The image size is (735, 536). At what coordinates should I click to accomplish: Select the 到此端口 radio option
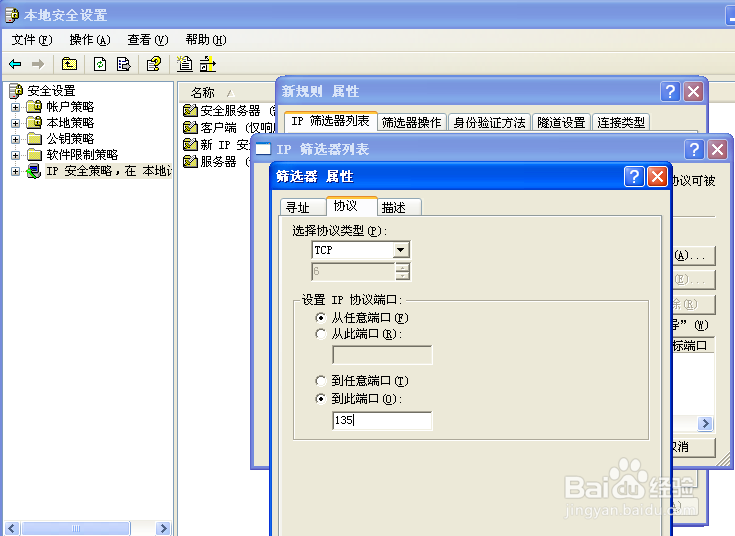point(321,399)
